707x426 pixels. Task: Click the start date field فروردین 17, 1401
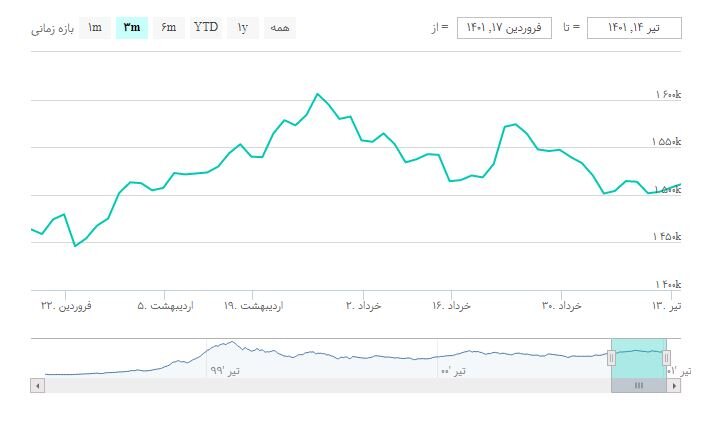click(505, 27)
